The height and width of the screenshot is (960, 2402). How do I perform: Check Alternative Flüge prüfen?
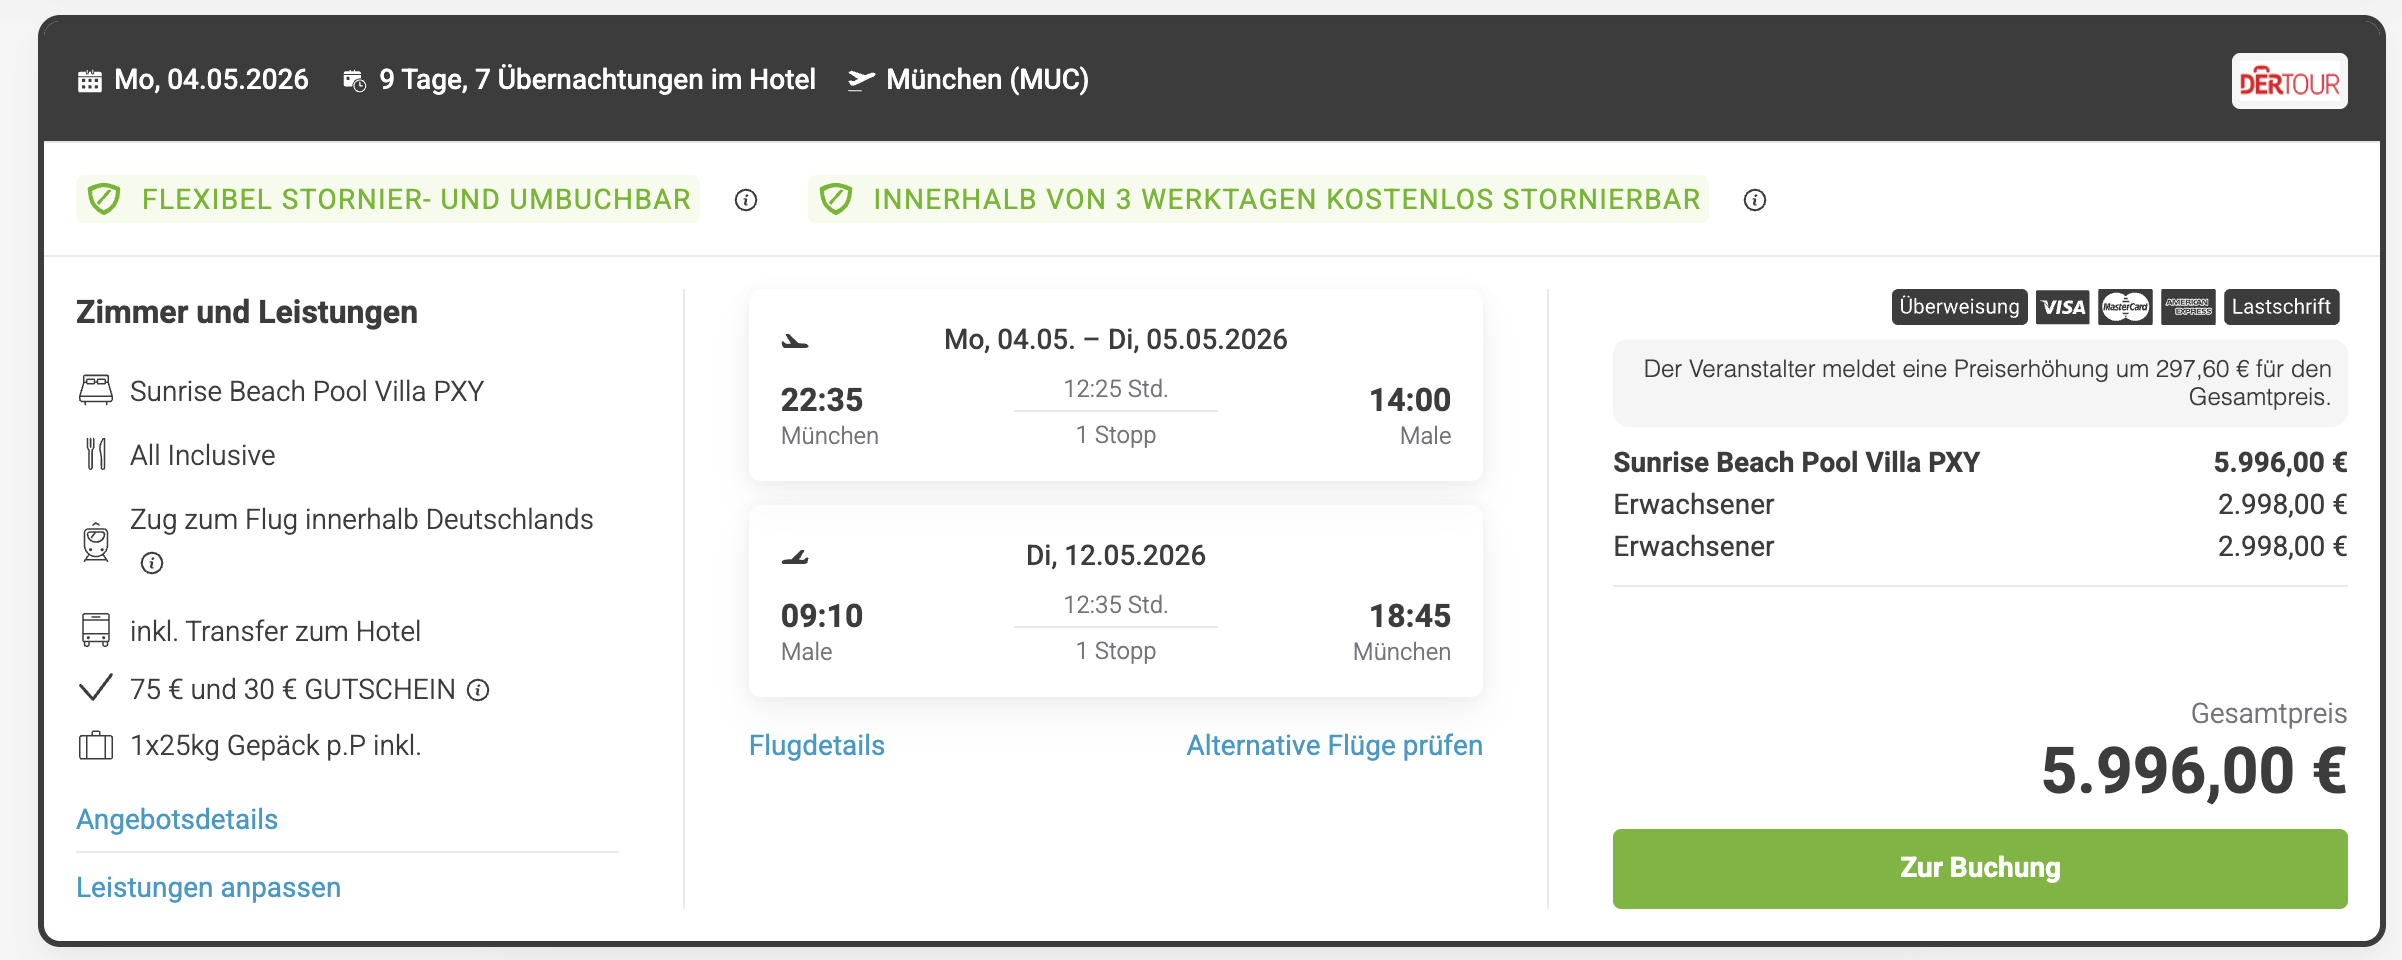1334,746
